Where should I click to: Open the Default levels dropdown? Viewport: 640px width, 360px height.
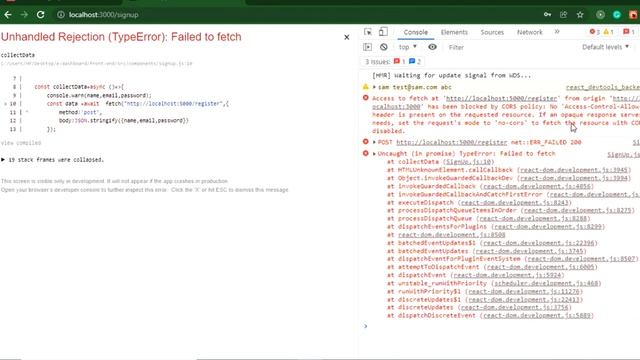(605, 47)
